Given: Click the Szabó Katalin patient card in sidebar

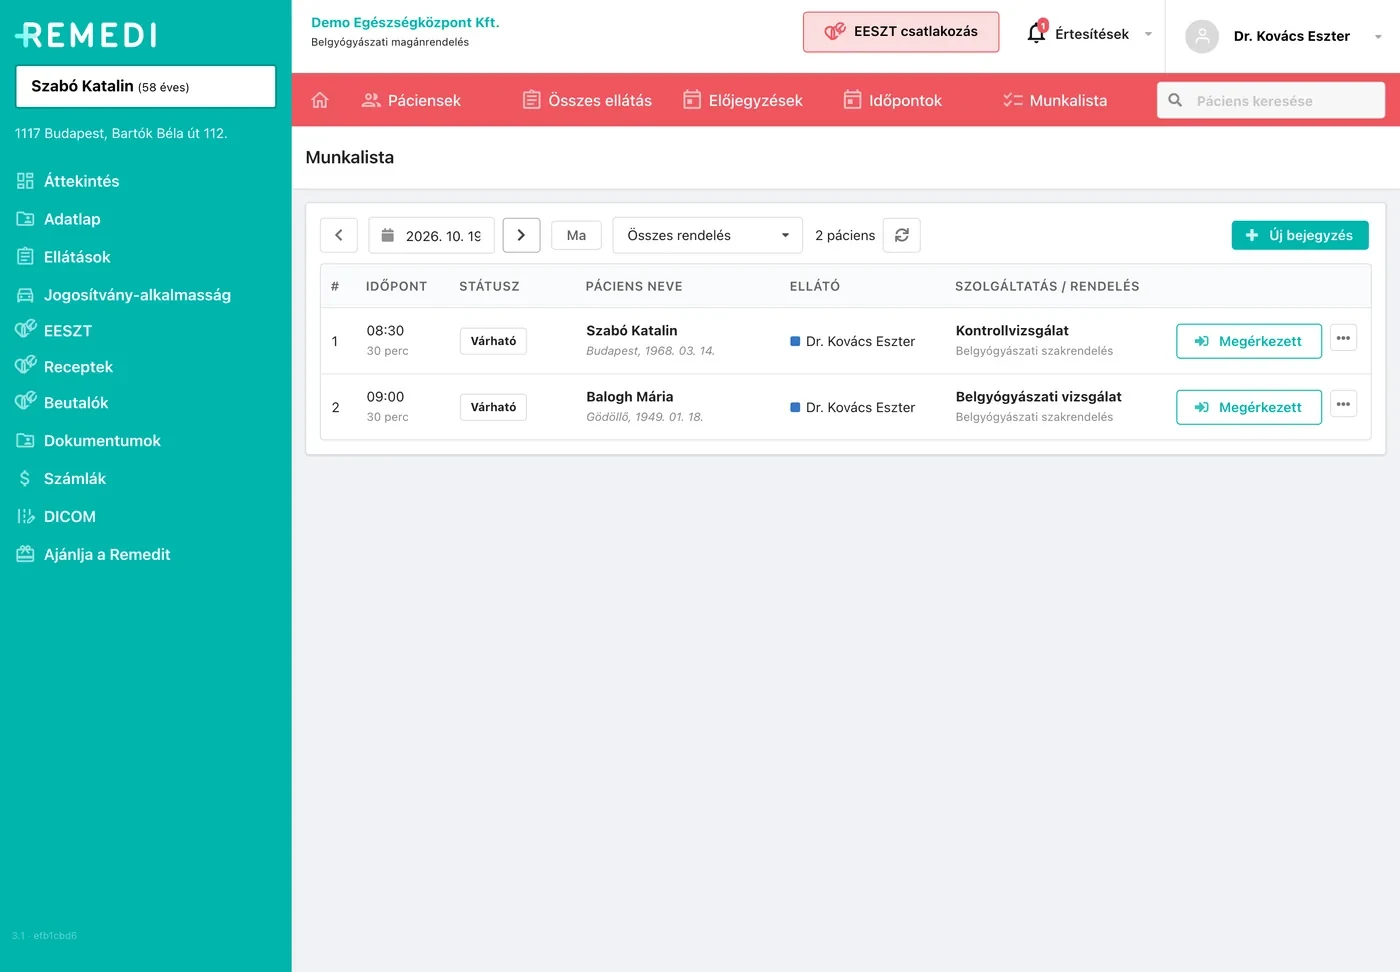Looking at the screenshot, I should [146, 86].
